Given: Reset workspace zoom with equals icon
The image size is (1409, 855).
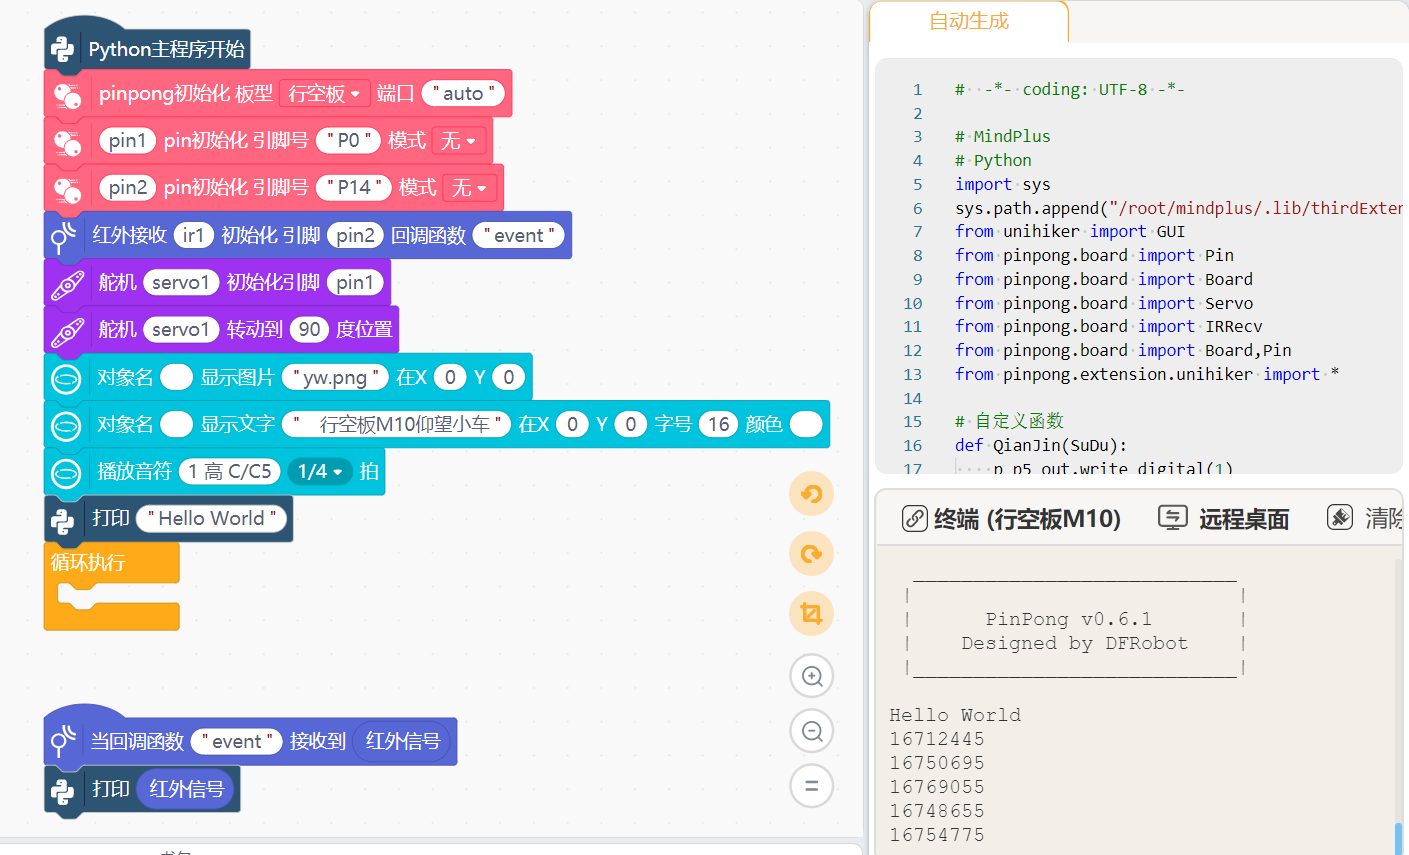Looking at the screenshot, I should 811,786.
